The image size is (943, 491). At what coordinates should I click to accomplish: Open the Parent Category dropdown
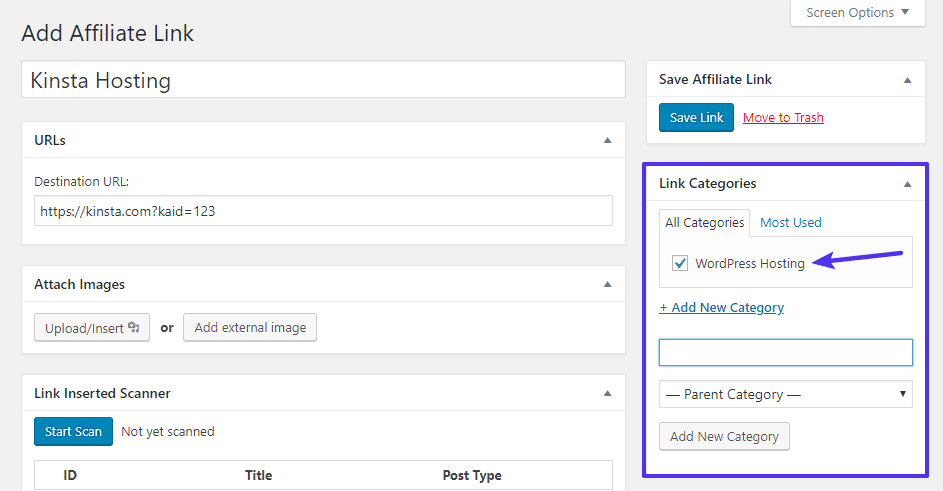[x=785, y=394]
